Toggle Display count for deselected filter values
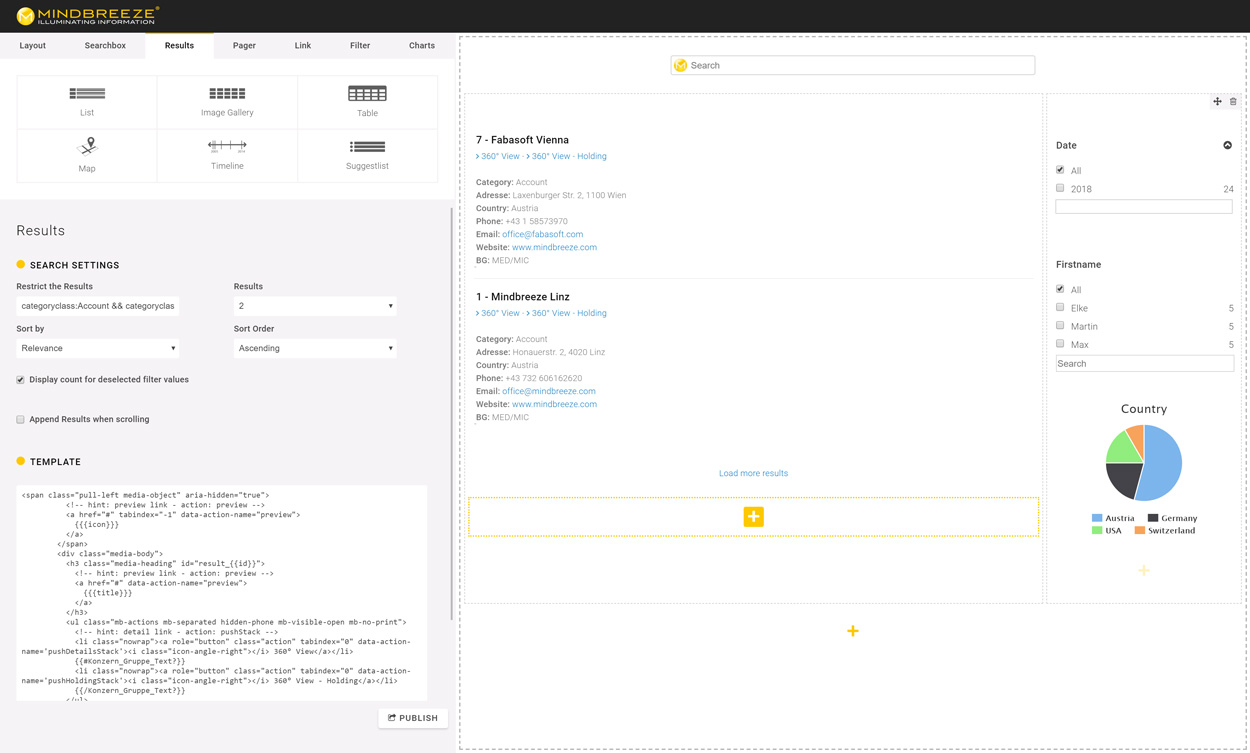This screenshot has height=753, width=1250. [20, 380]
